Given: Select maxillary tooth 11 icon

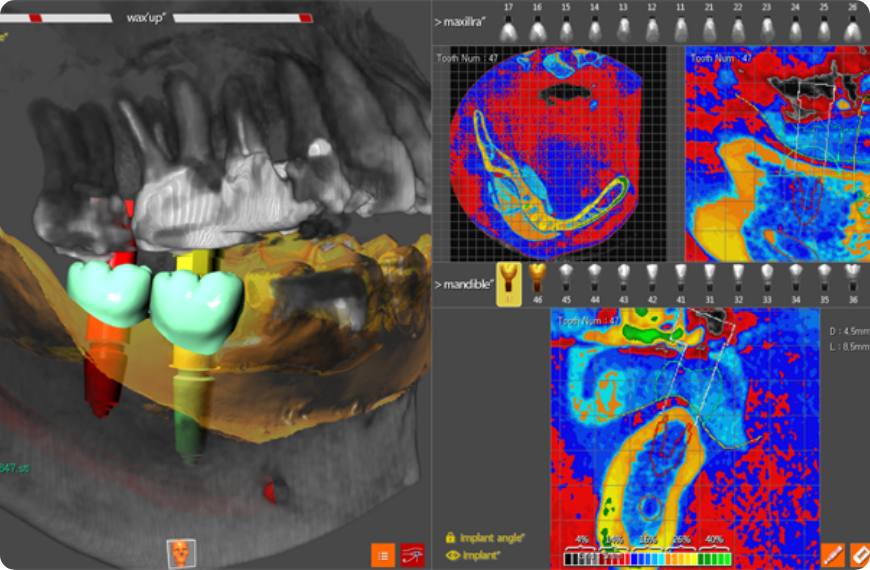Looking at the screenshot, I should click(x=680, y=29).
